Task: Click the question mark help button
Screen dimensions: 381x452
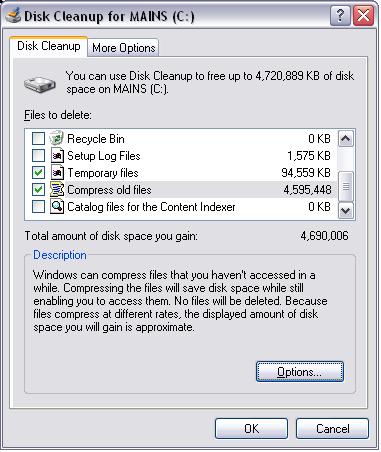Action: click(340, 15)
